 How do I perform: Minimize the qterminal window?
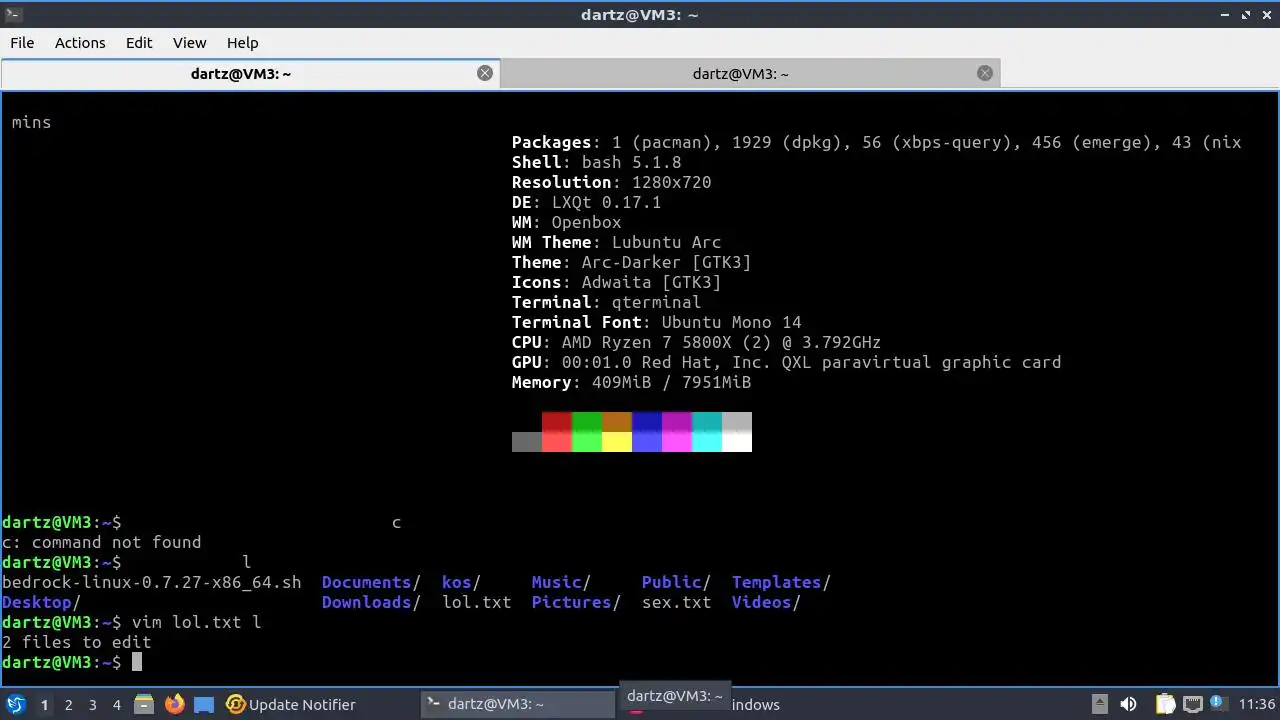coord(1226,15)
